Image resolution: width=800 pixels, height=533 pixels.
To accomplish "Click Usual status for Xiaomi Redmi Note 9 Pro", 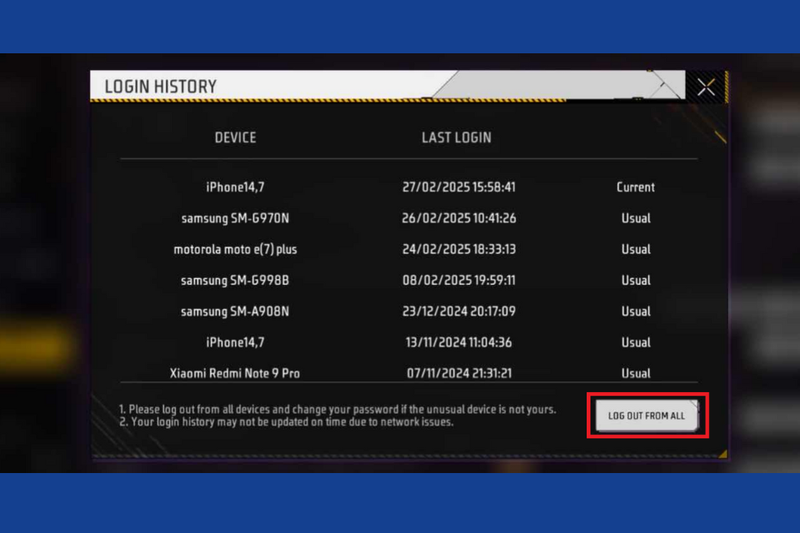I will 636,373.
